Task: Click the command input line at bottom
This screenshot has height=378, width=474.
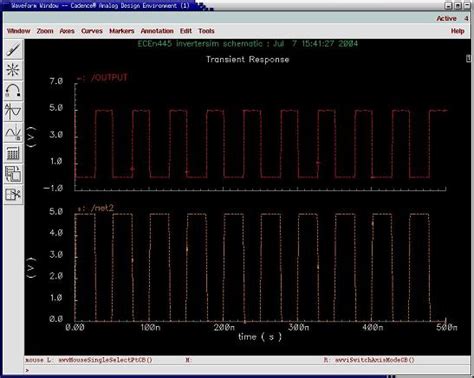Action: (247, 370)
